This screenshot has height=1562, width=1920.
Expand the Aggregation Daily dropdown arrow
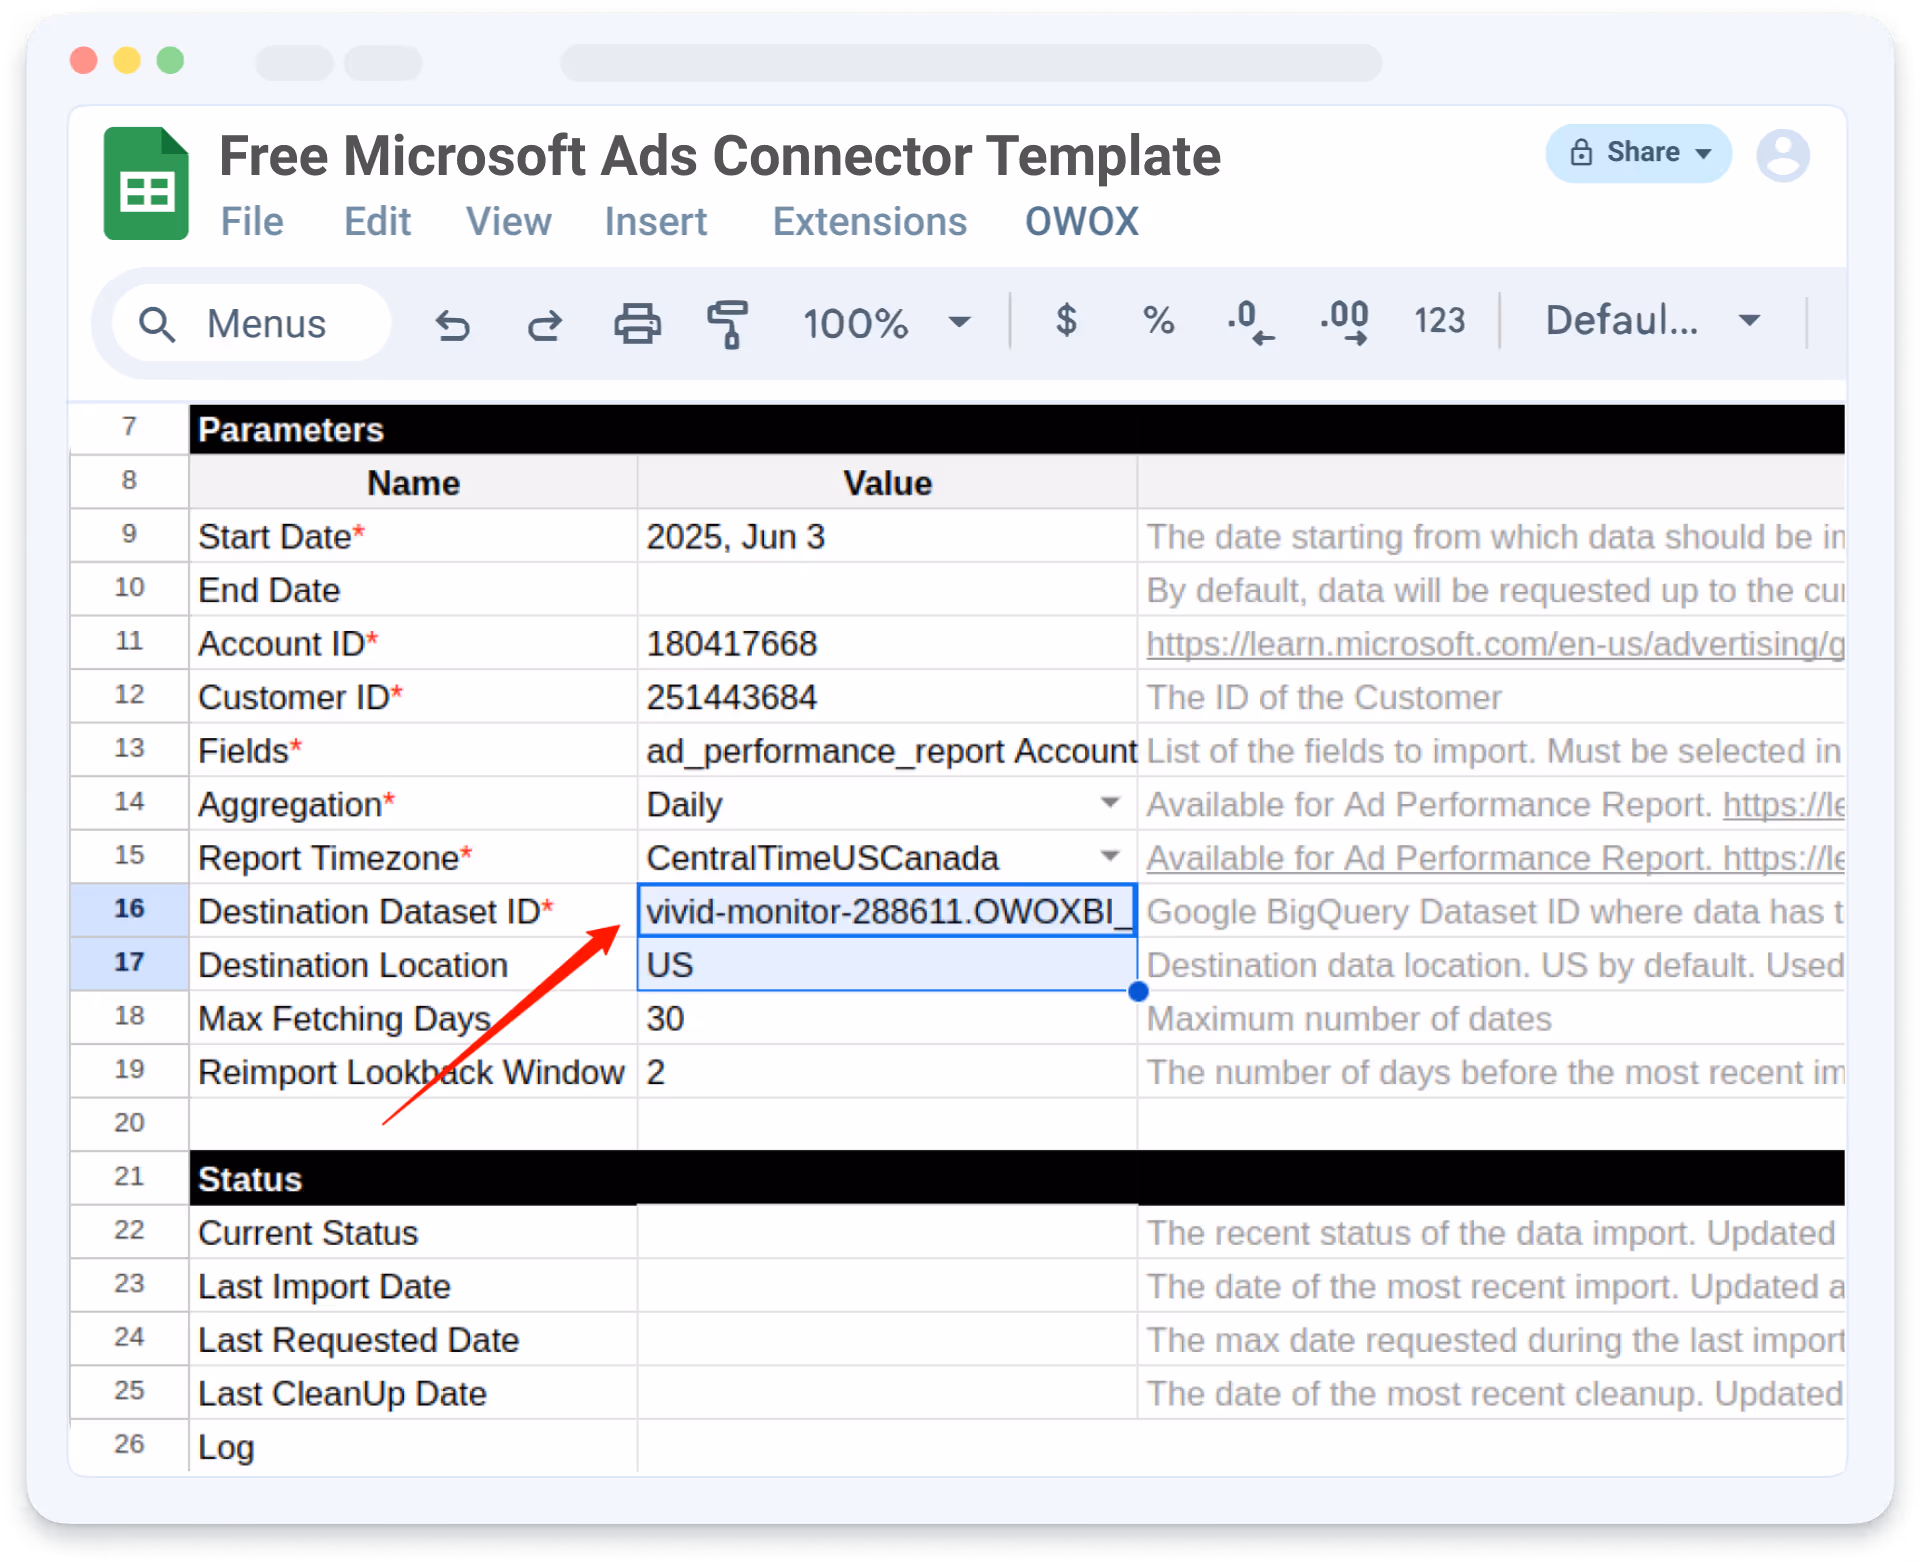point(1109,803)
